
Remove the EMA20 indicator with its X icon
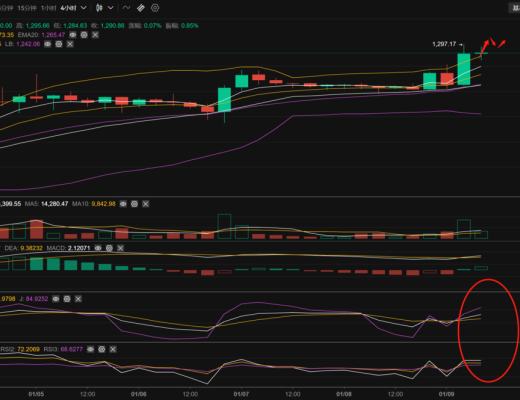95,35
